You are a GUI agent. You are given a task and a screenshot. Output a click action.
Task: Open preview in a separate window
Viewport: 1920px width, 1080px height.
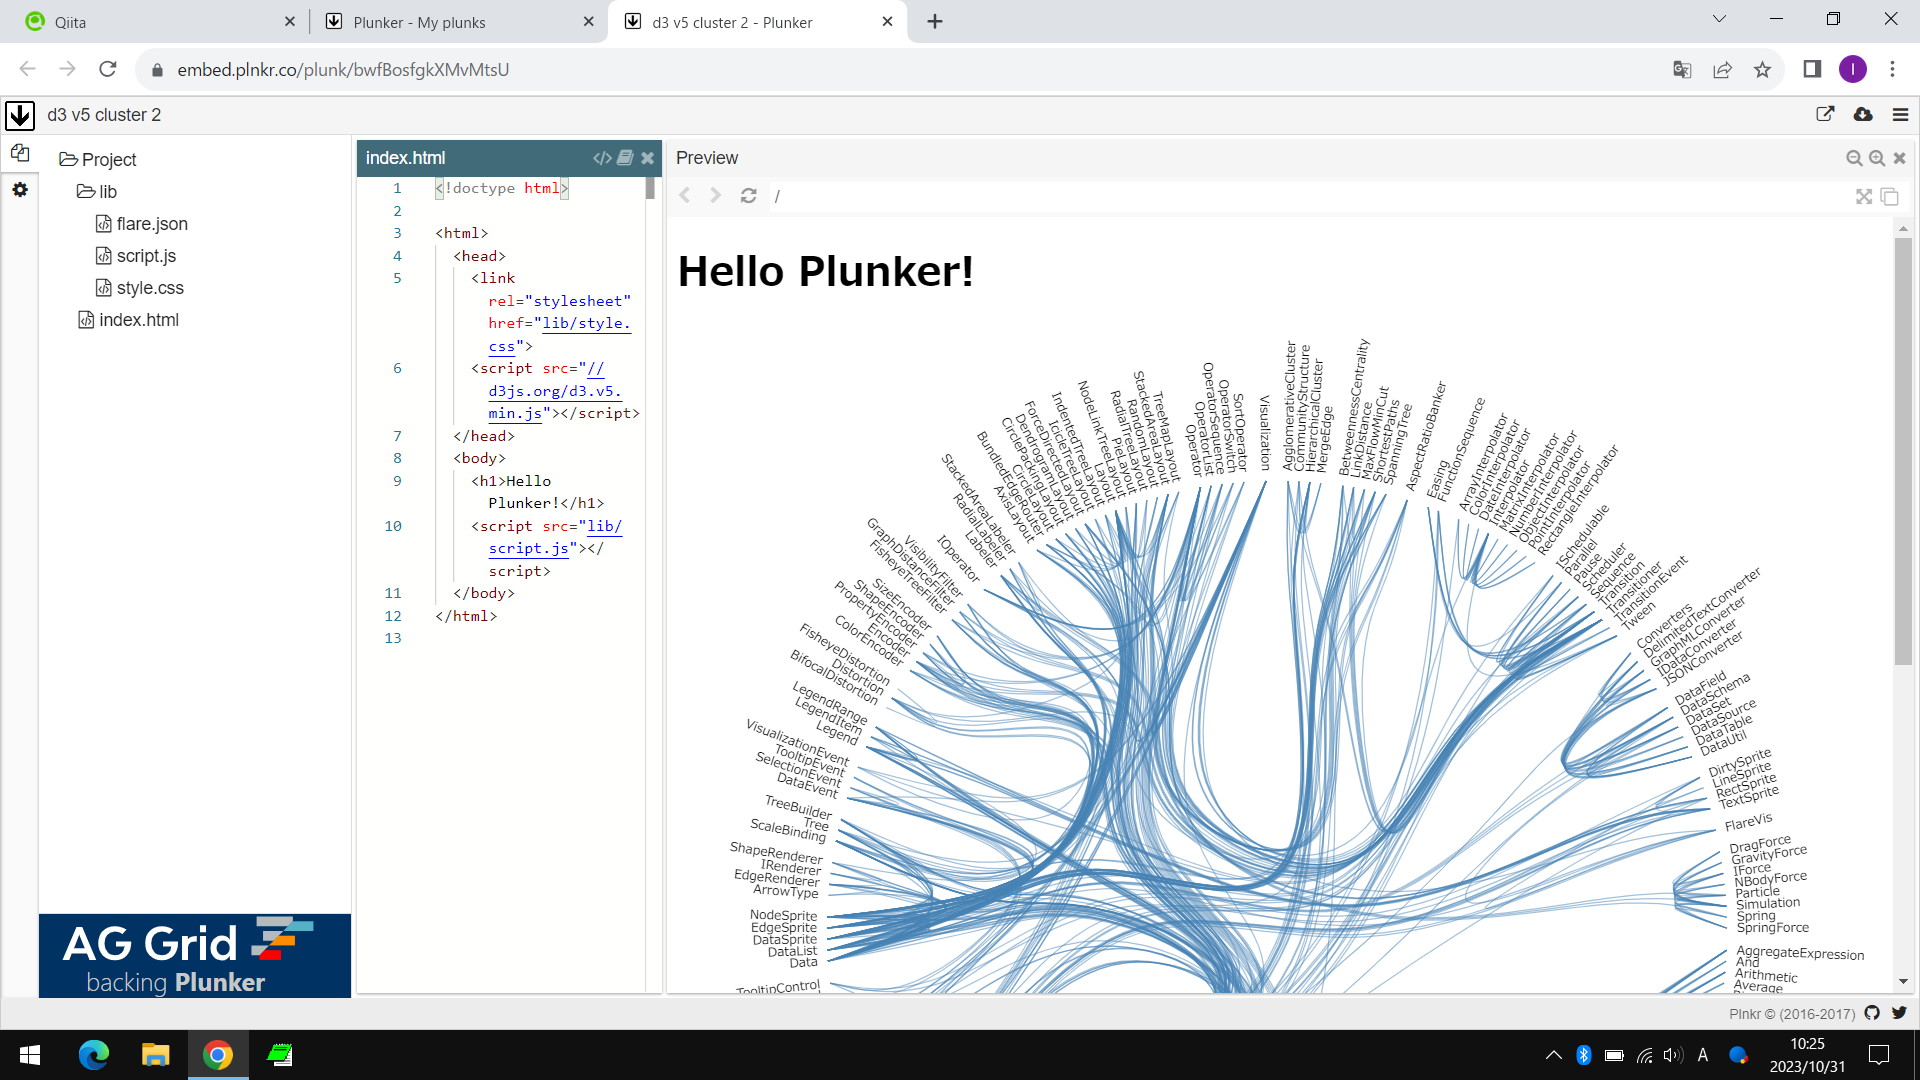(x=1889, y=197)
